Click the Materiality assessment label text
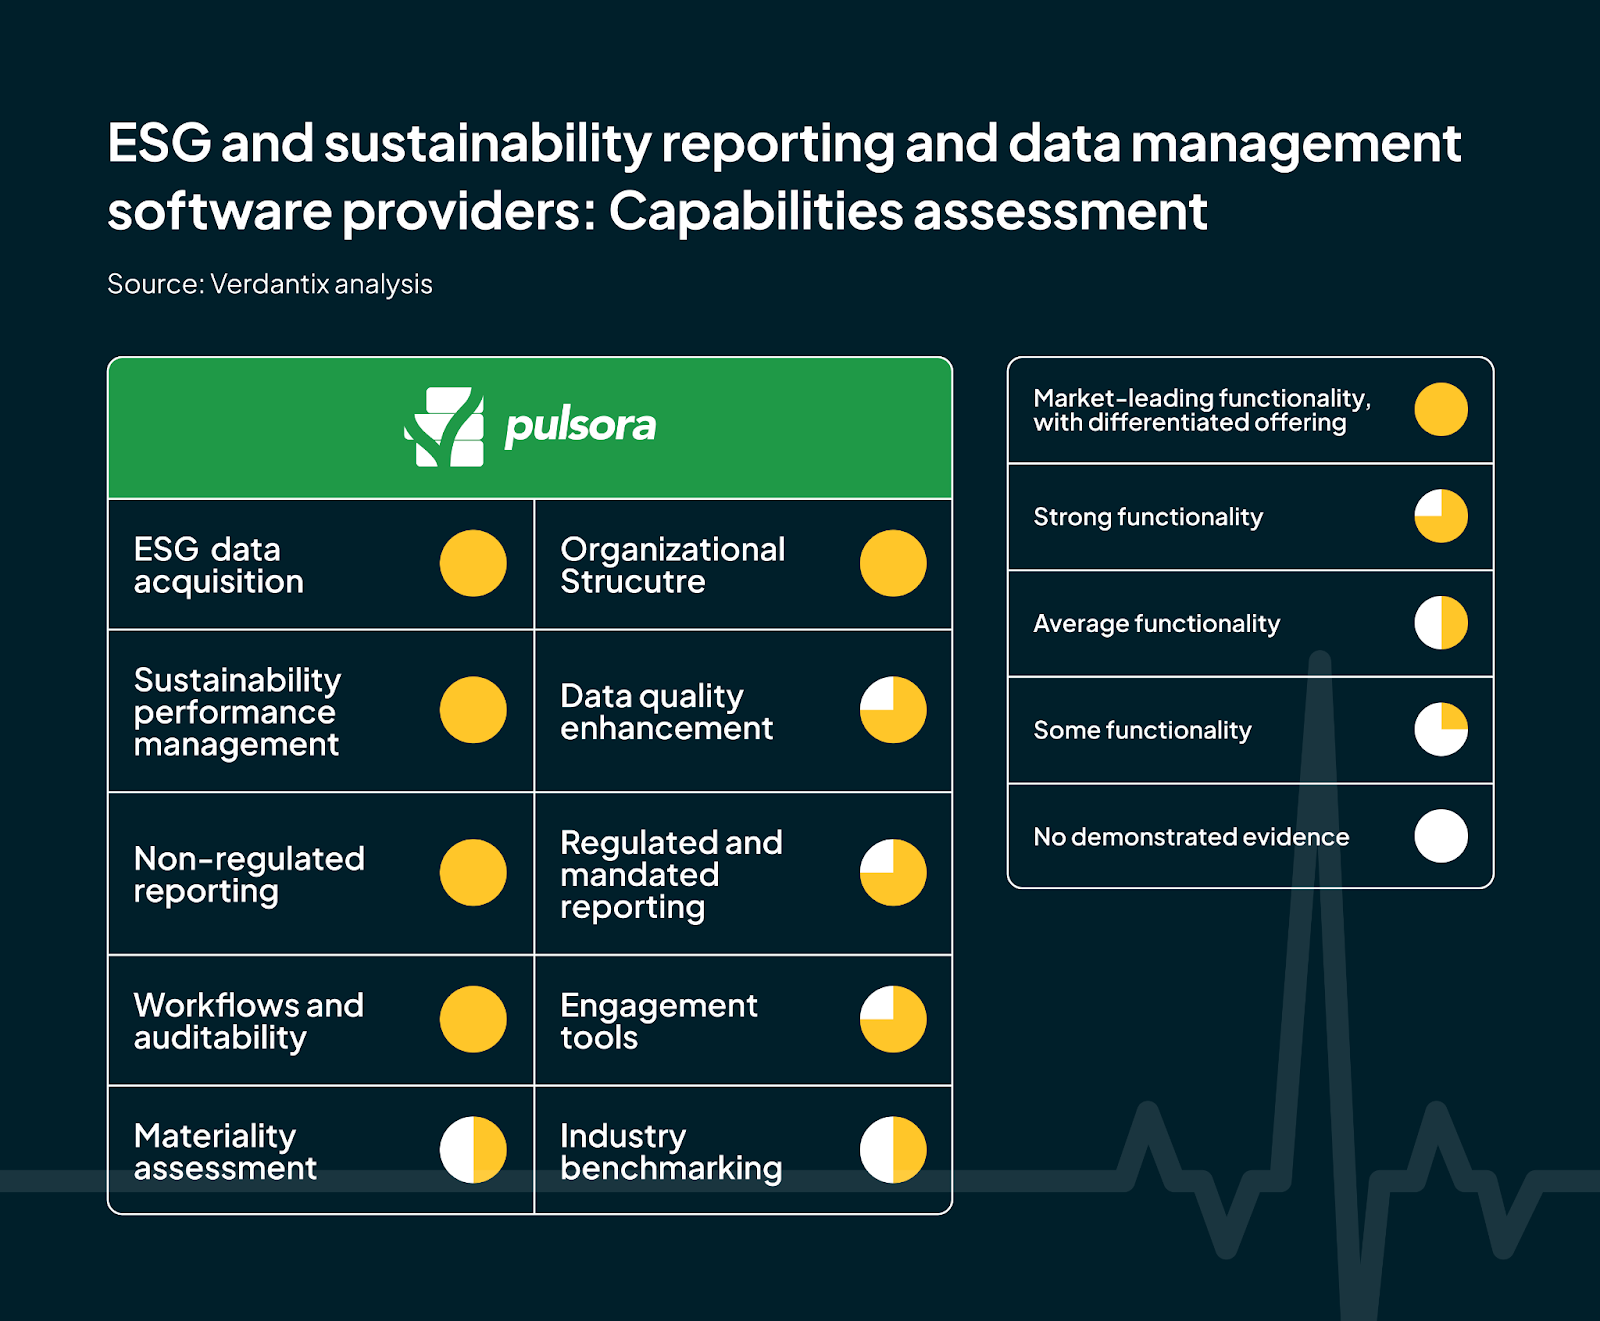This screenshot has width=1600, height=1321. click(225, 1151)
